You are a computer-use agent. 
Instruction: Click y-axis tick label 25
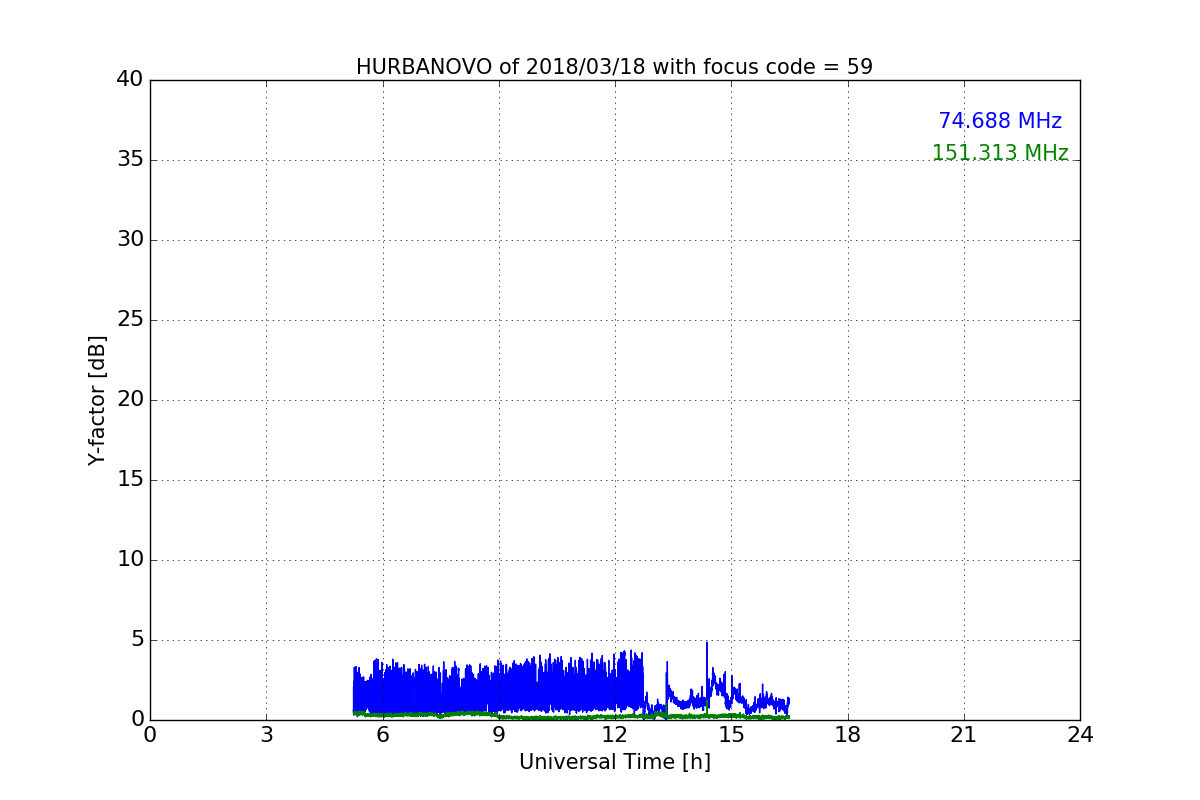click(x=130, y=319)
